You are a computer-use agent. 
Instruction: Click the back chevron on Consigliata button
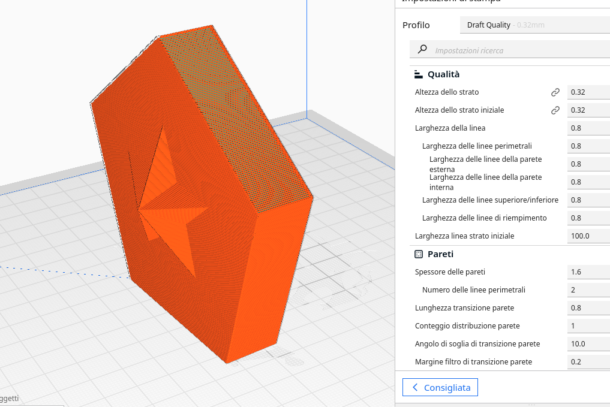pyautogui.click(x=415, y=387)
